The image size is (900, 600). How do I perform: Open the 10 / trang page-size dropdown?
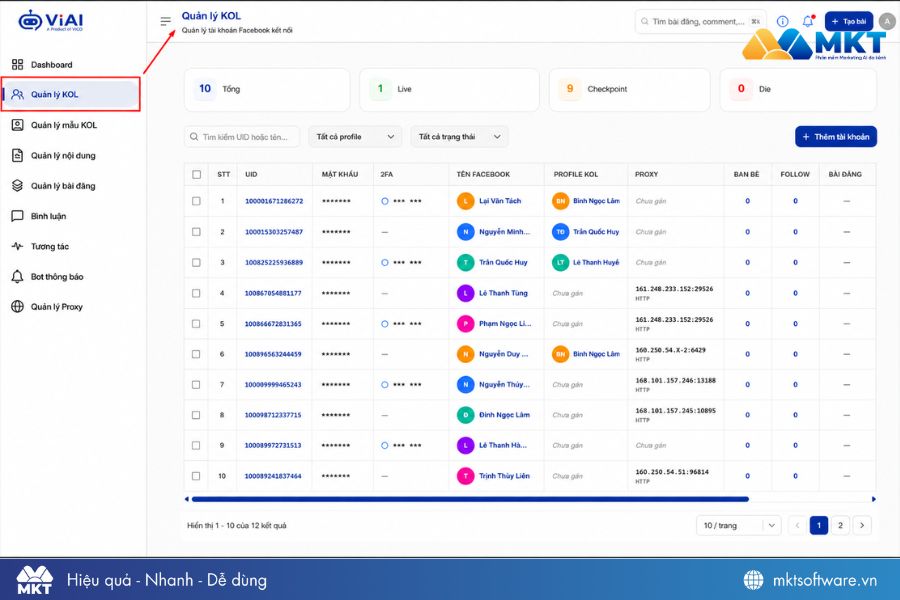(739, 525)
